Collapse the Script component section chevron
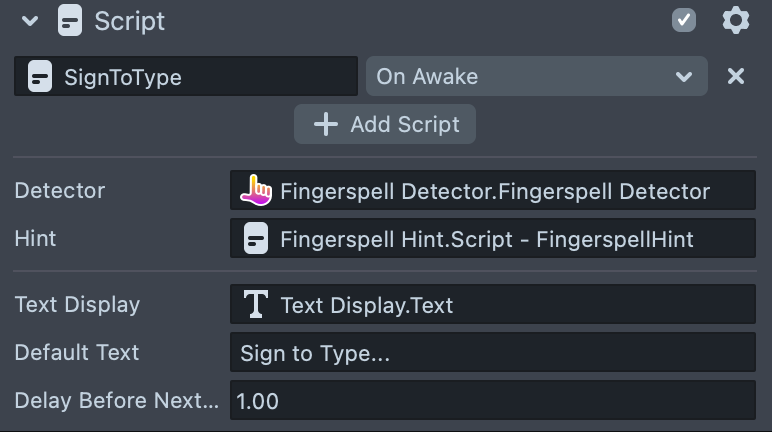 point(30,21)
